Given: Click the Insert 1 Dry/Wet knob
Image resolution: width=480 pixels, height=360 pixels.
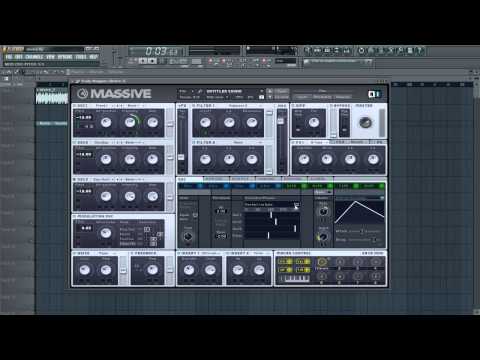Looking at the screenshot, I should tap(189, 269).
